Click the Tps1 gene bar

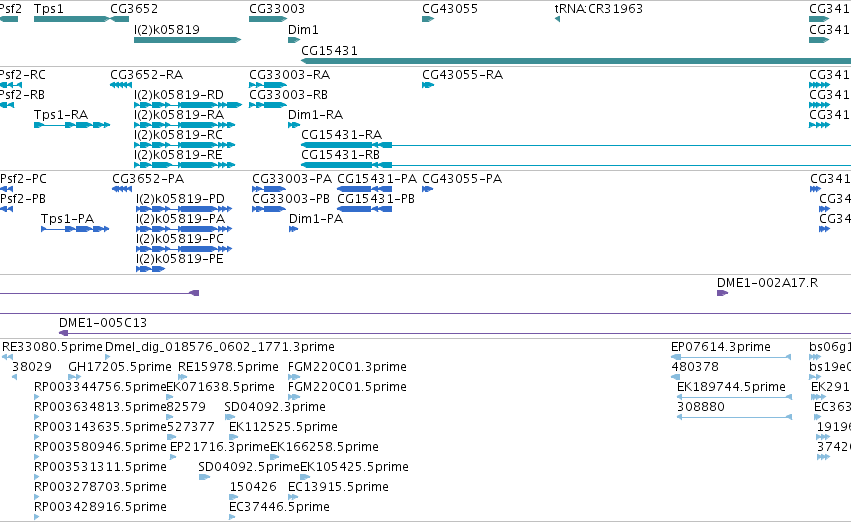[x=71, y=19]
